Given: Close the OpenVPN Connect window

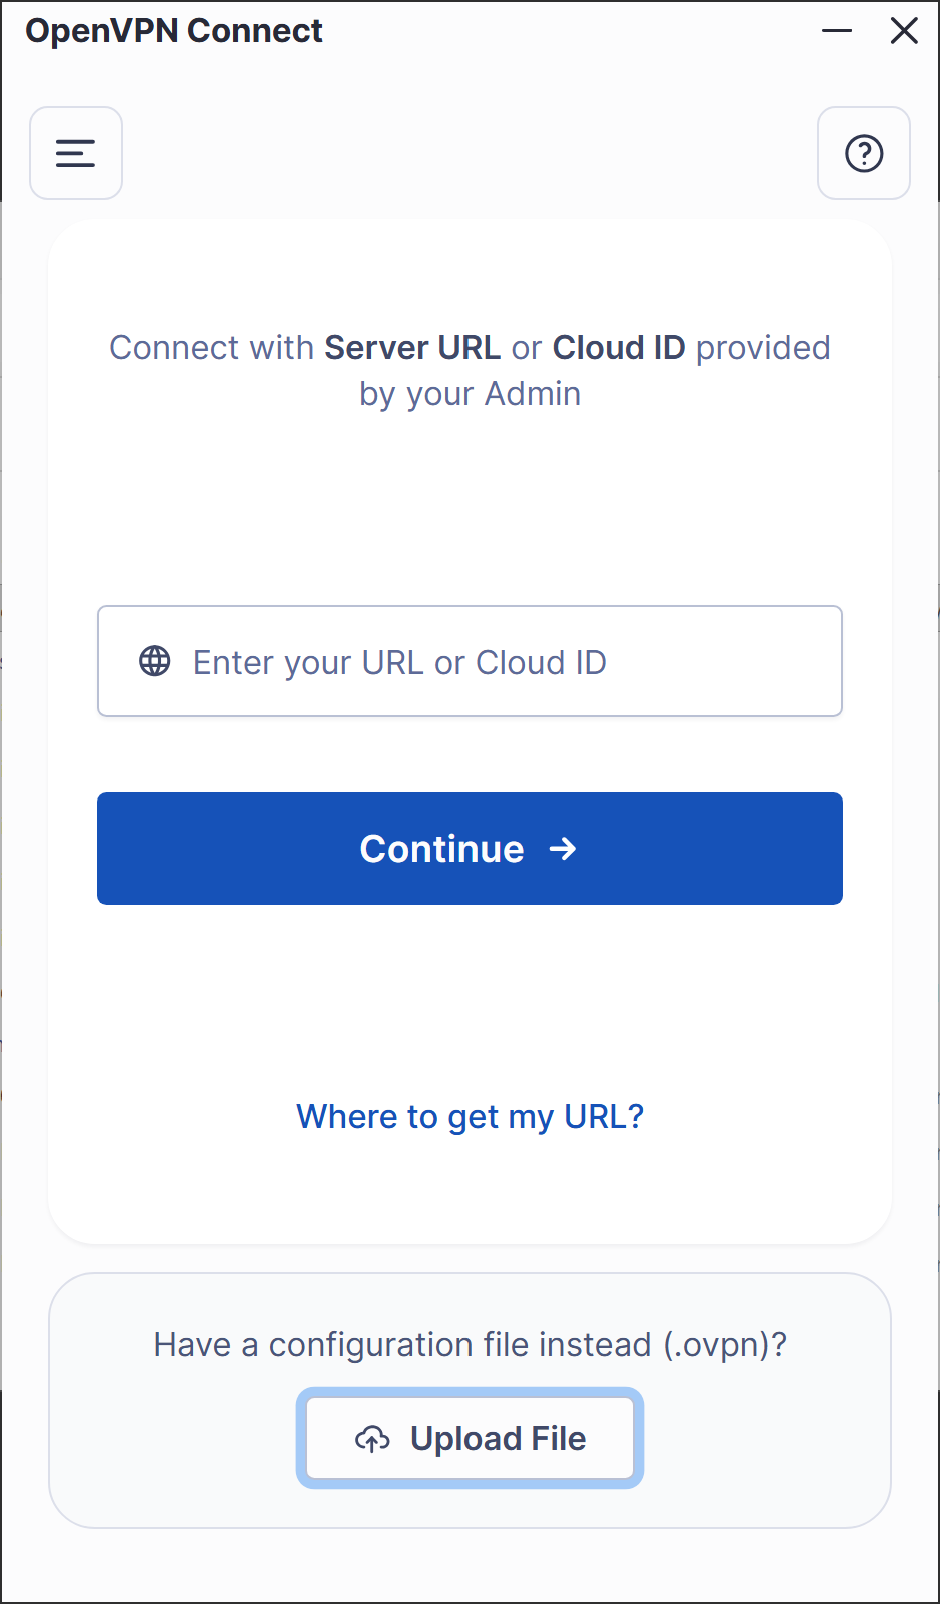Looking at the screenshot, I should pos(904,31).
